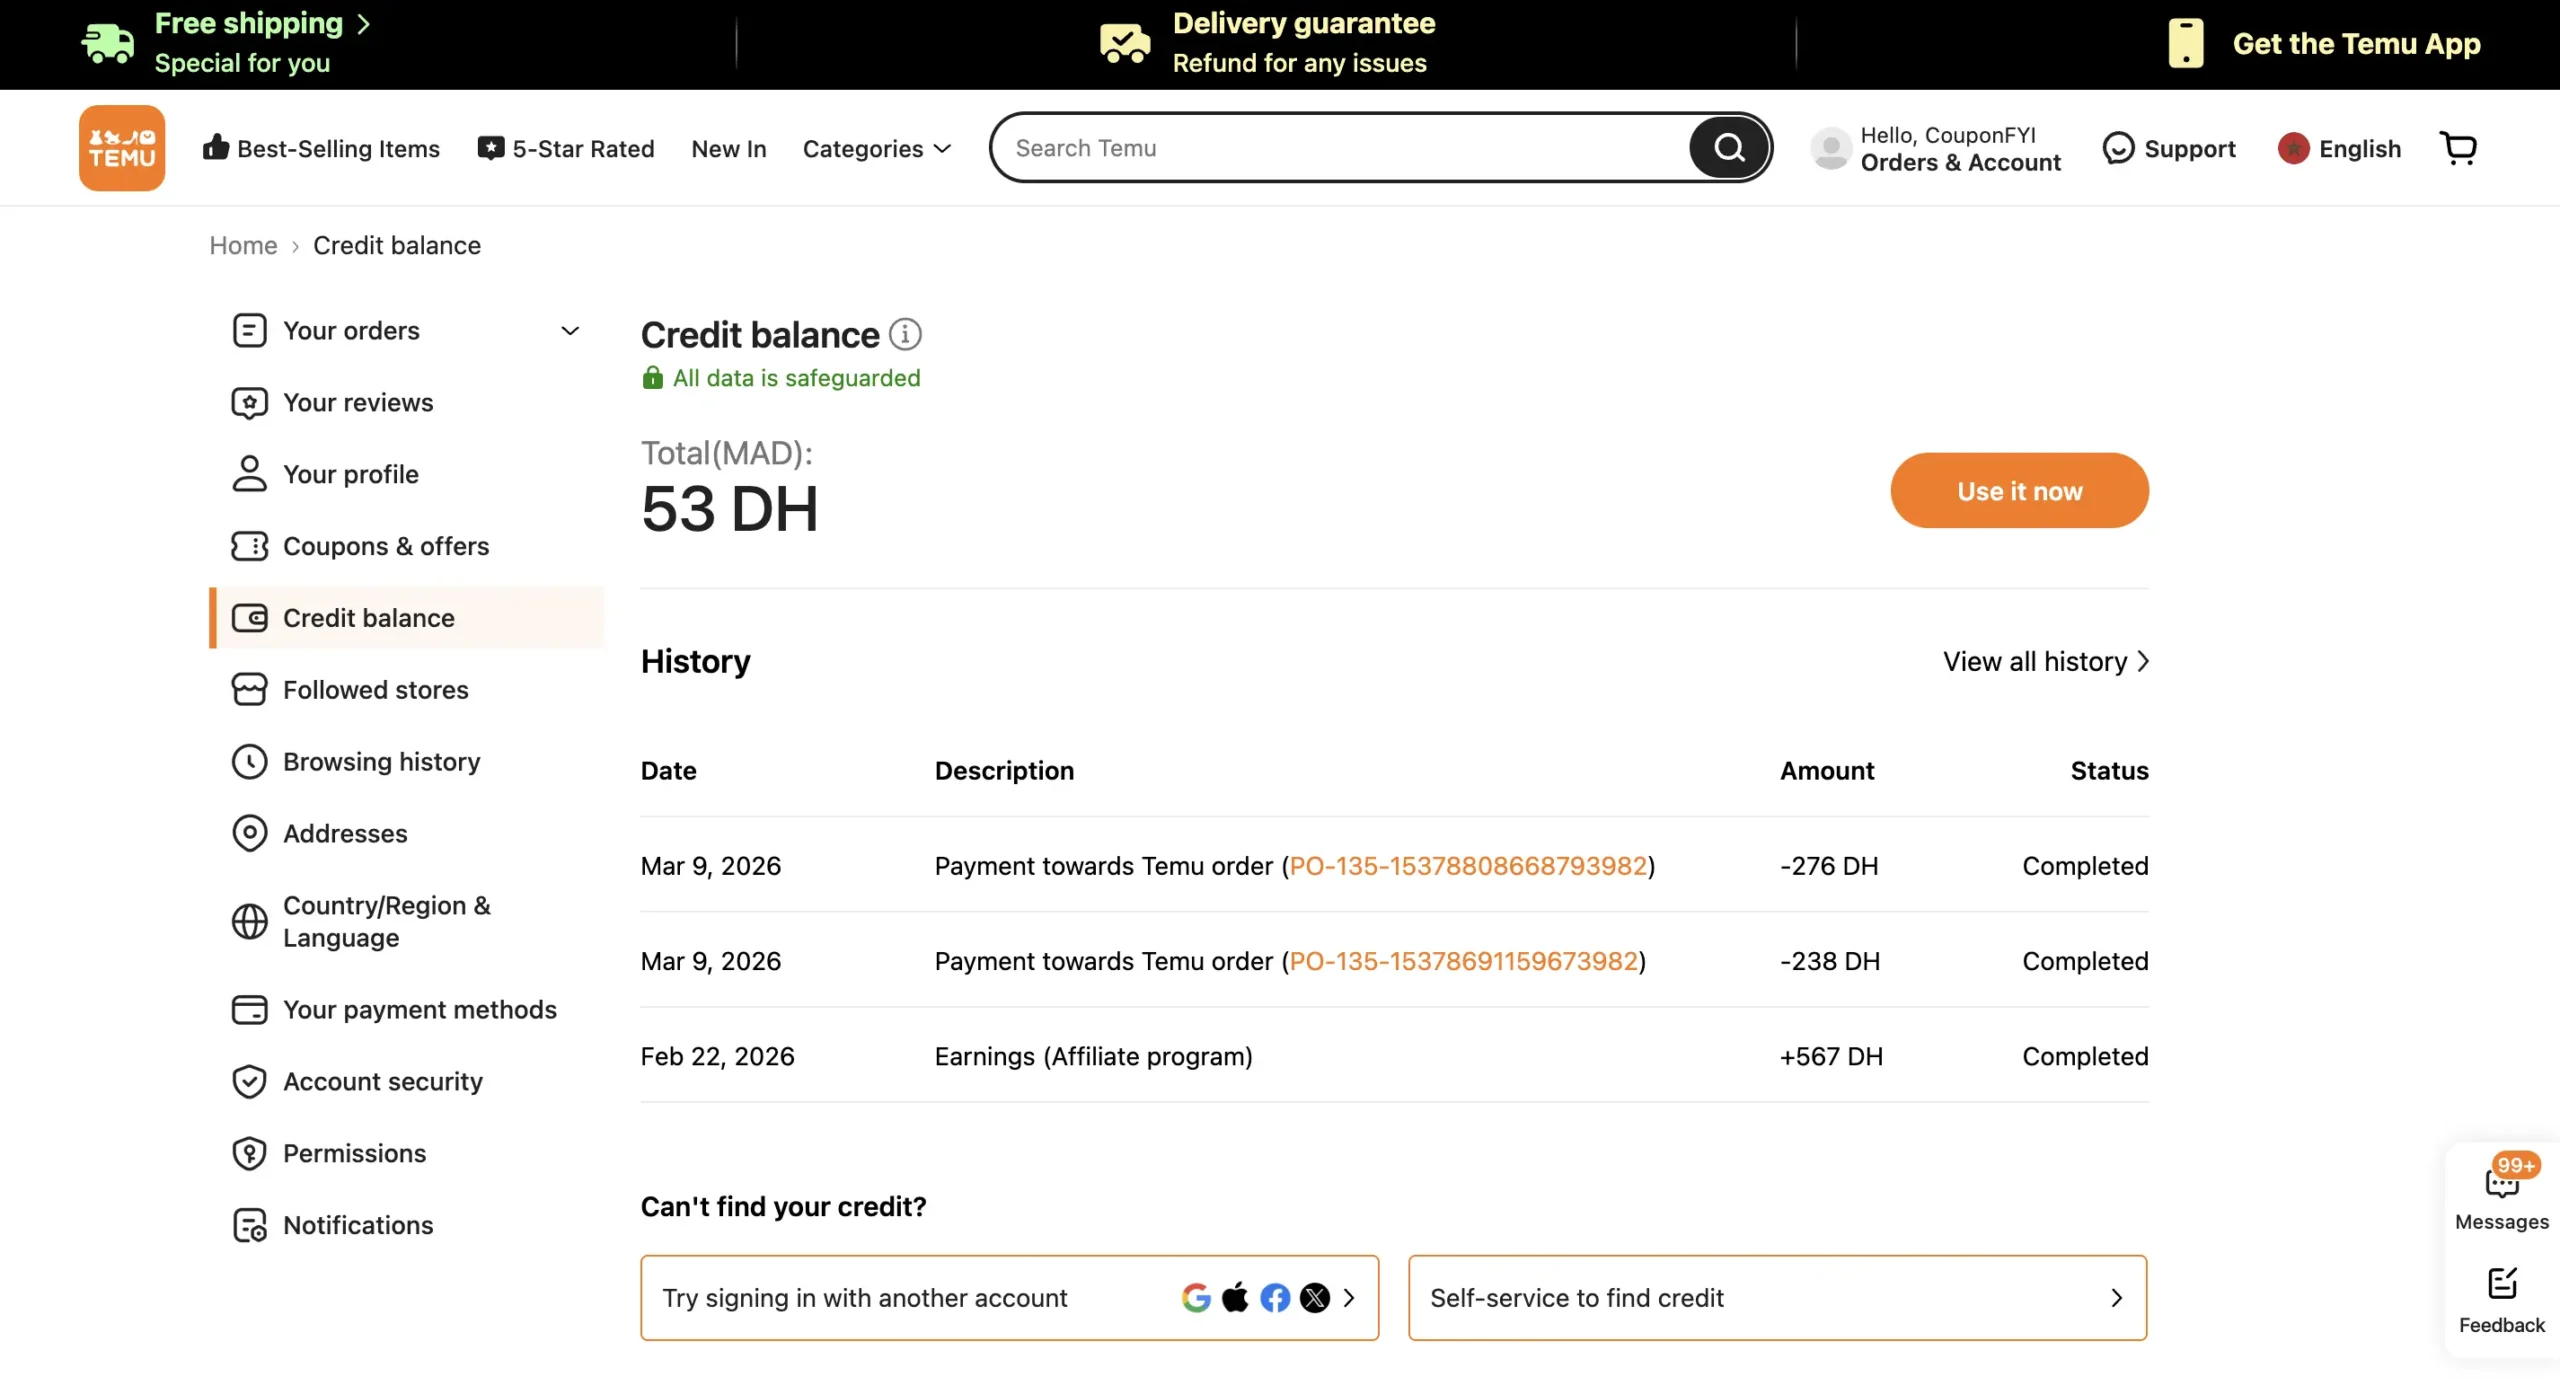Click Delivery guarantee banner

[1268, 43]
